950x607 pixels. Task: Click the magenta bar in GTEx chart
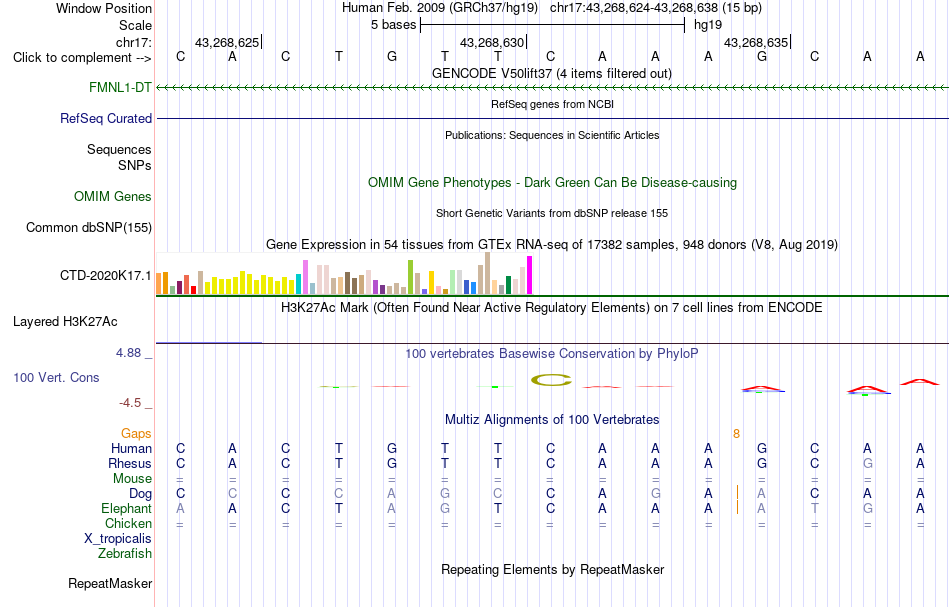point(530,275)
